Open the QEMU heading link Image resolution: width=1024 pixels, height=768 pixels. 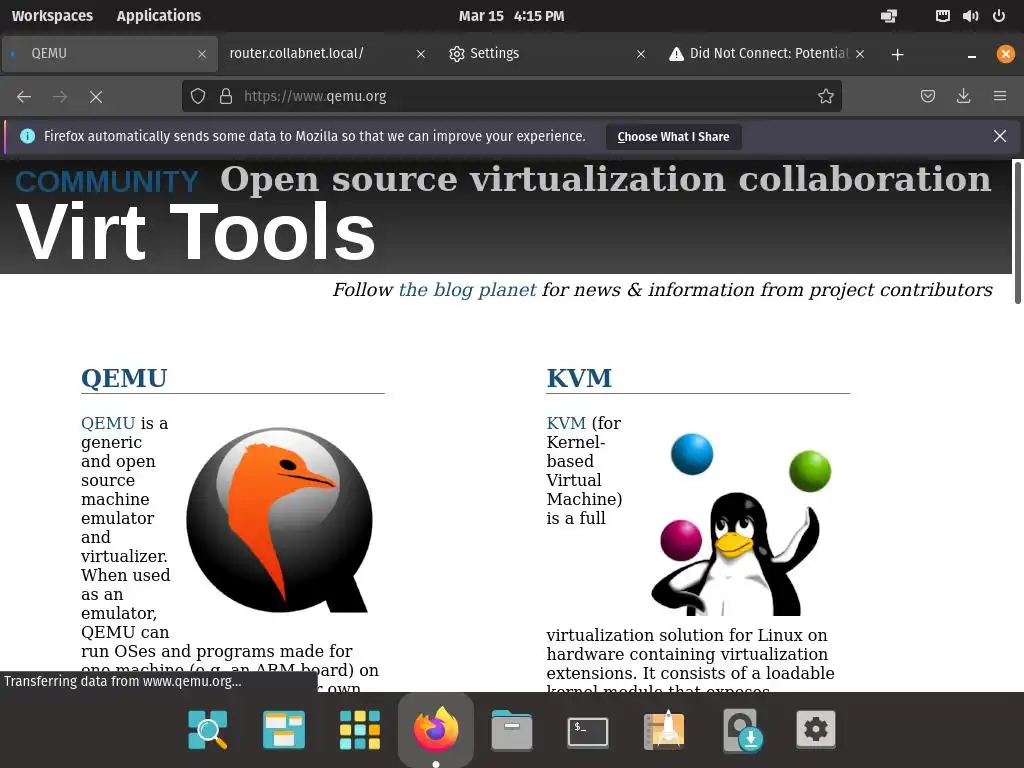[x=124, y=378]
